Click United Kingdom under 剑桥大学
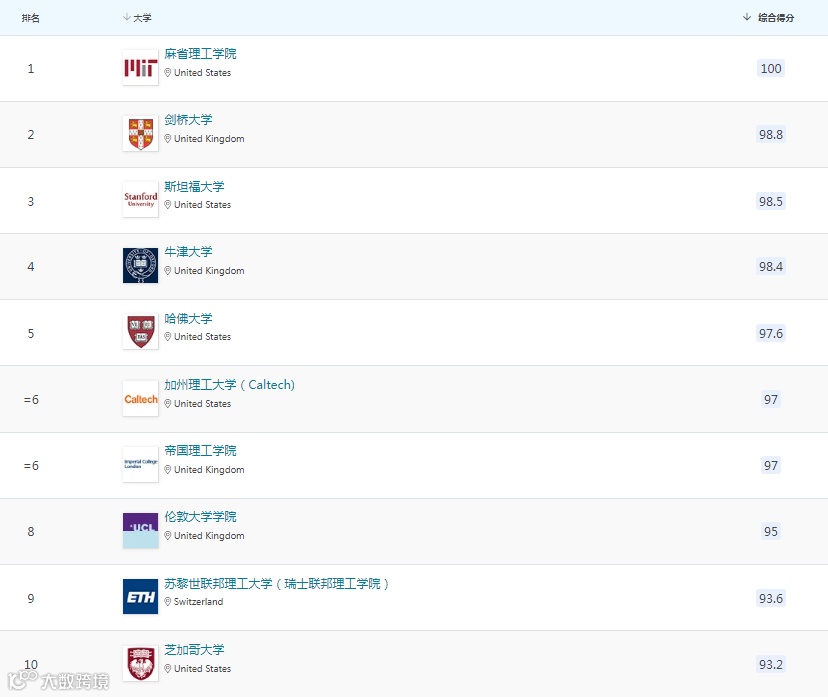Image resolution: width=828 pixels, height=697 pixels. tap(209, 139)
